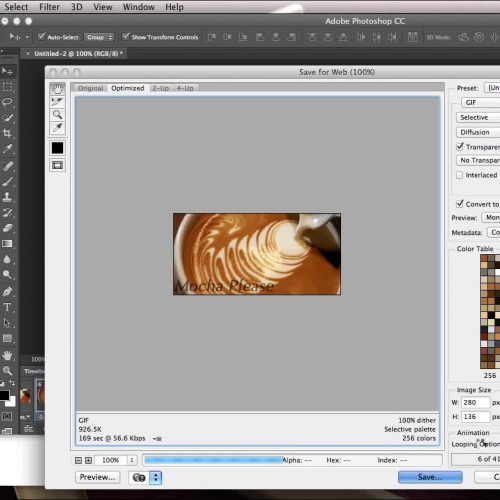
Task: Select the Eyedropper tool in Save for Web
Action: pyautogui.click(x=57, y=128)
